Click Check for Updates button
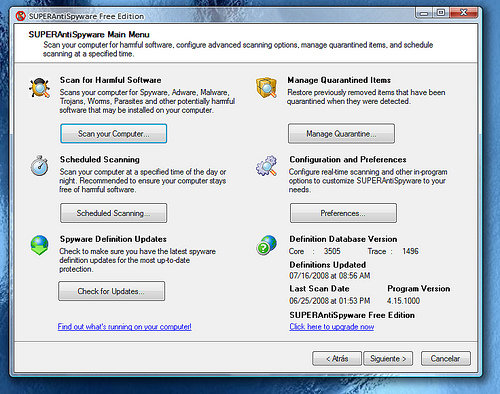 [111, 291]
